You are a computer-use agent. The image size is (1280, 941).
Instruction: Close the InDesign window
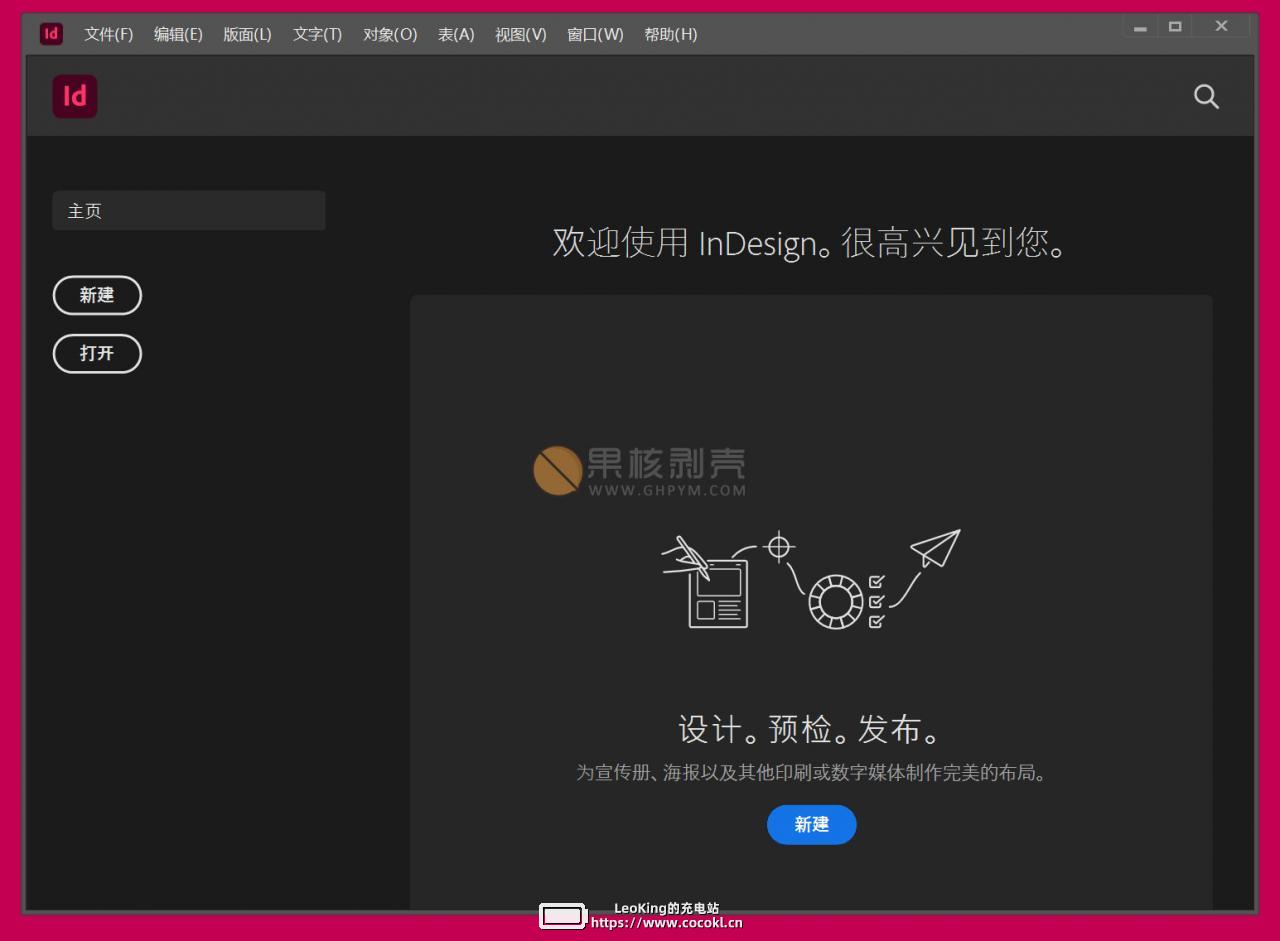pyautogui.click(x=1222, y=27)
